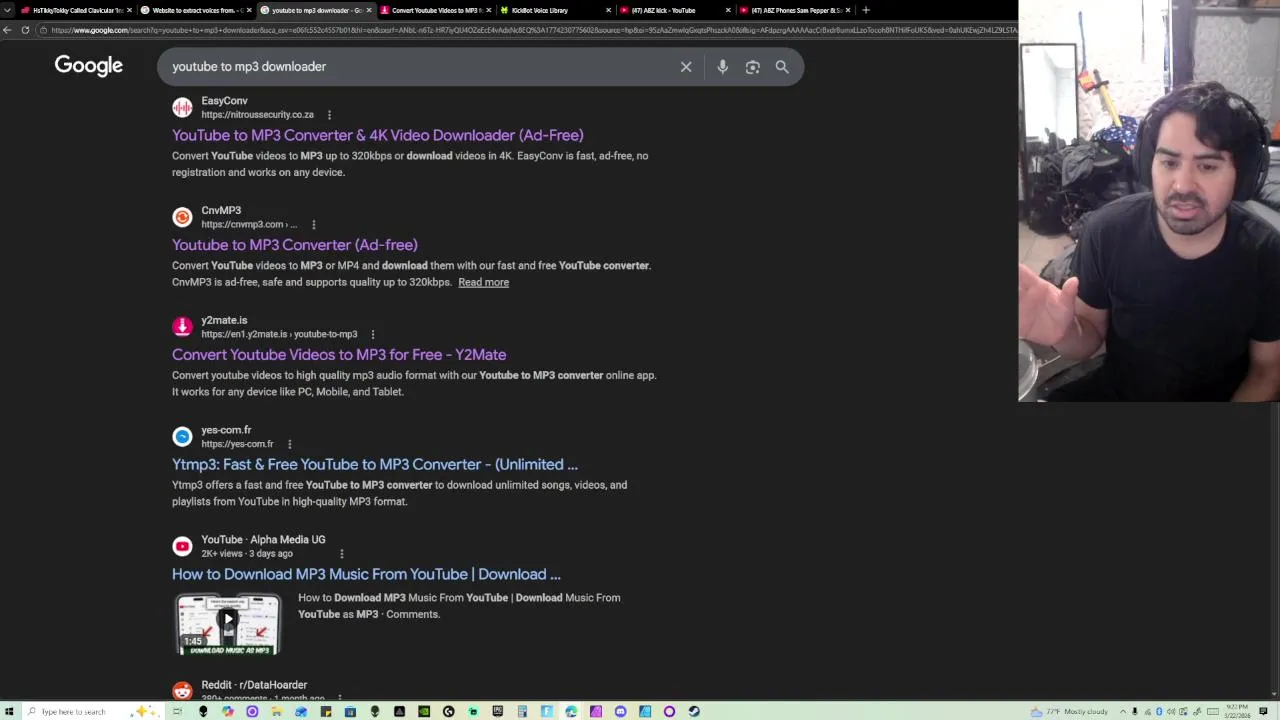The height and width of the screenshot is (720, 1280).
Task: Open the volume control in system tray
Action: click(1171, 711)
